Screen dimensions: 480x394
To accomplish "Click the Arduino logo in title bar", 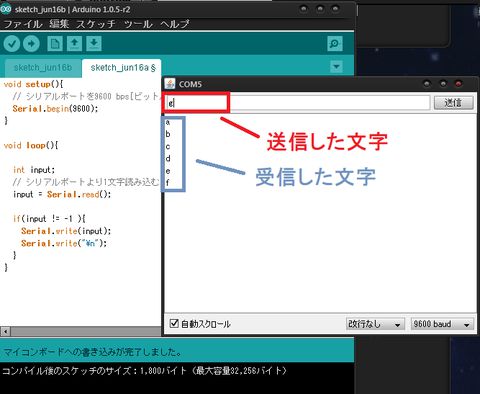I will point(6,9).
